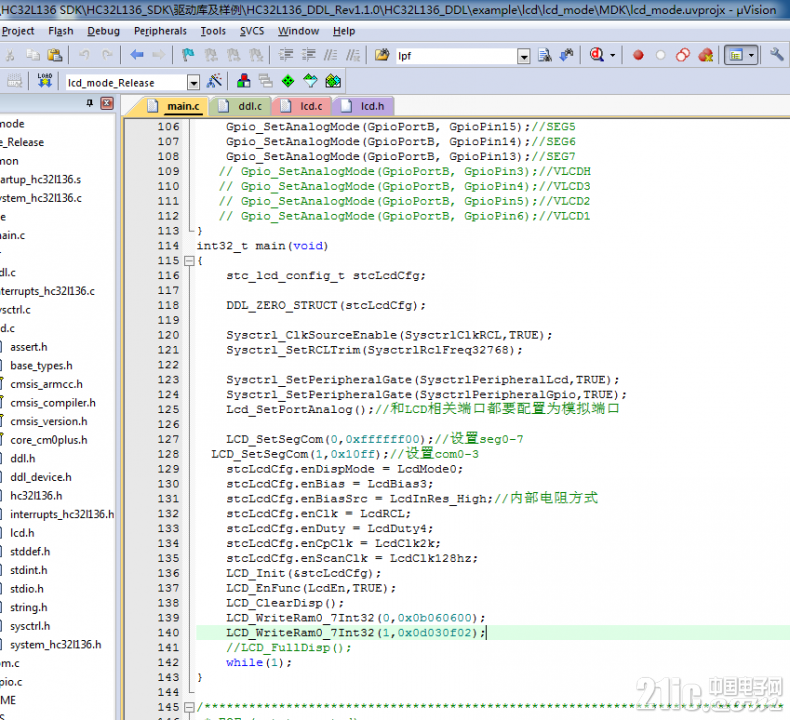Image resolution: width=790 pixels, height=720 pixels.
Task: Click the Batch Build keyboard-like icon
Action: pyautogui.click(x=14, y=81)
